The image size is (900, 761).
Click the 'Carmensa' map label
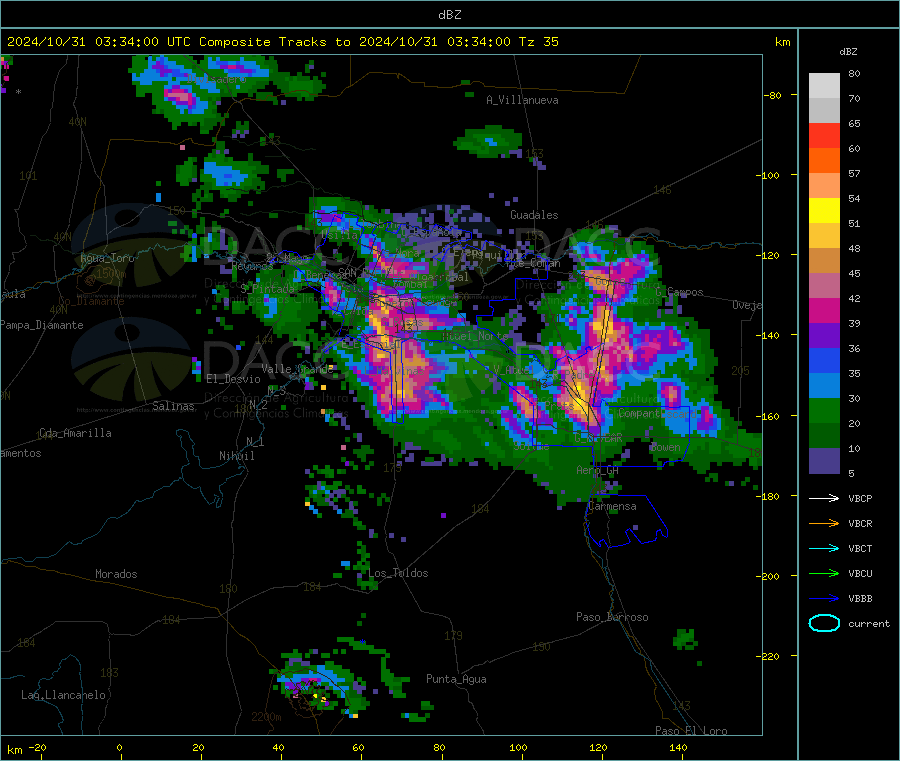[612, 507]
